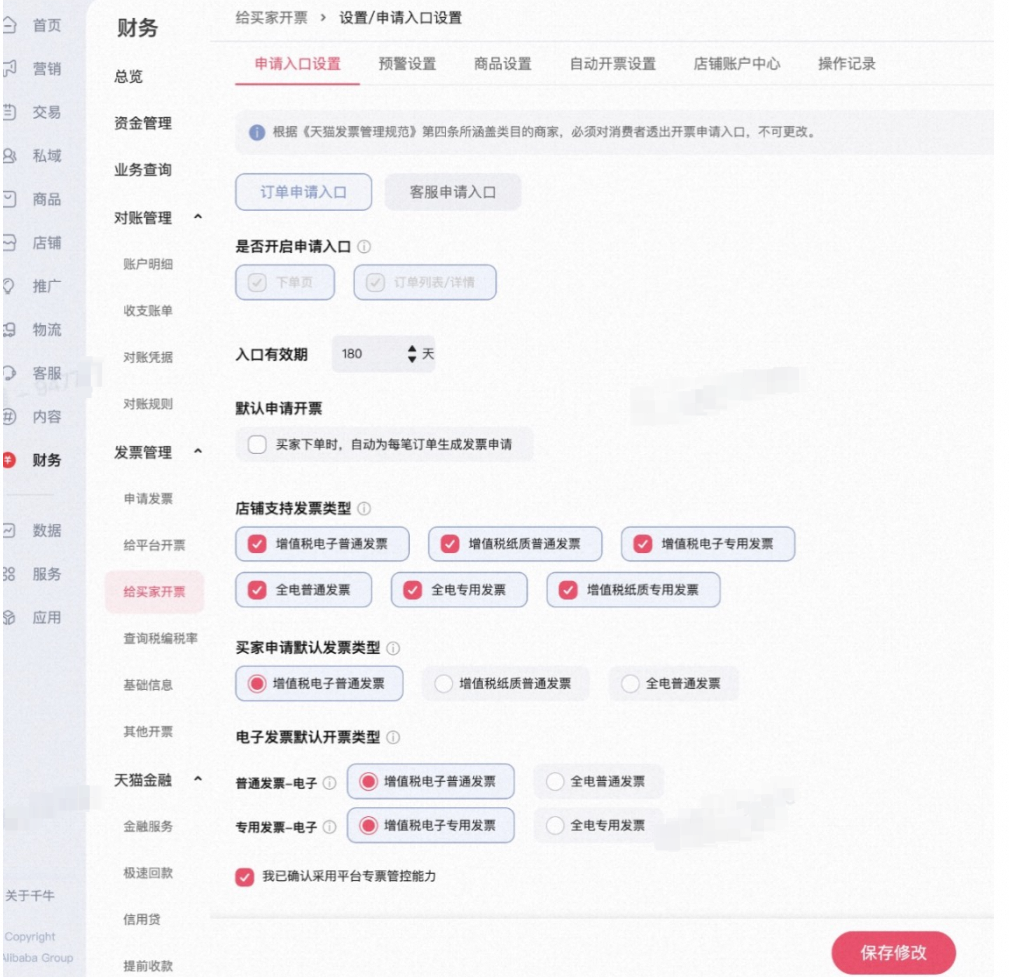Open 总览 in finance menu
Viewport: 1009px width, 977px height.
[128, 77]
